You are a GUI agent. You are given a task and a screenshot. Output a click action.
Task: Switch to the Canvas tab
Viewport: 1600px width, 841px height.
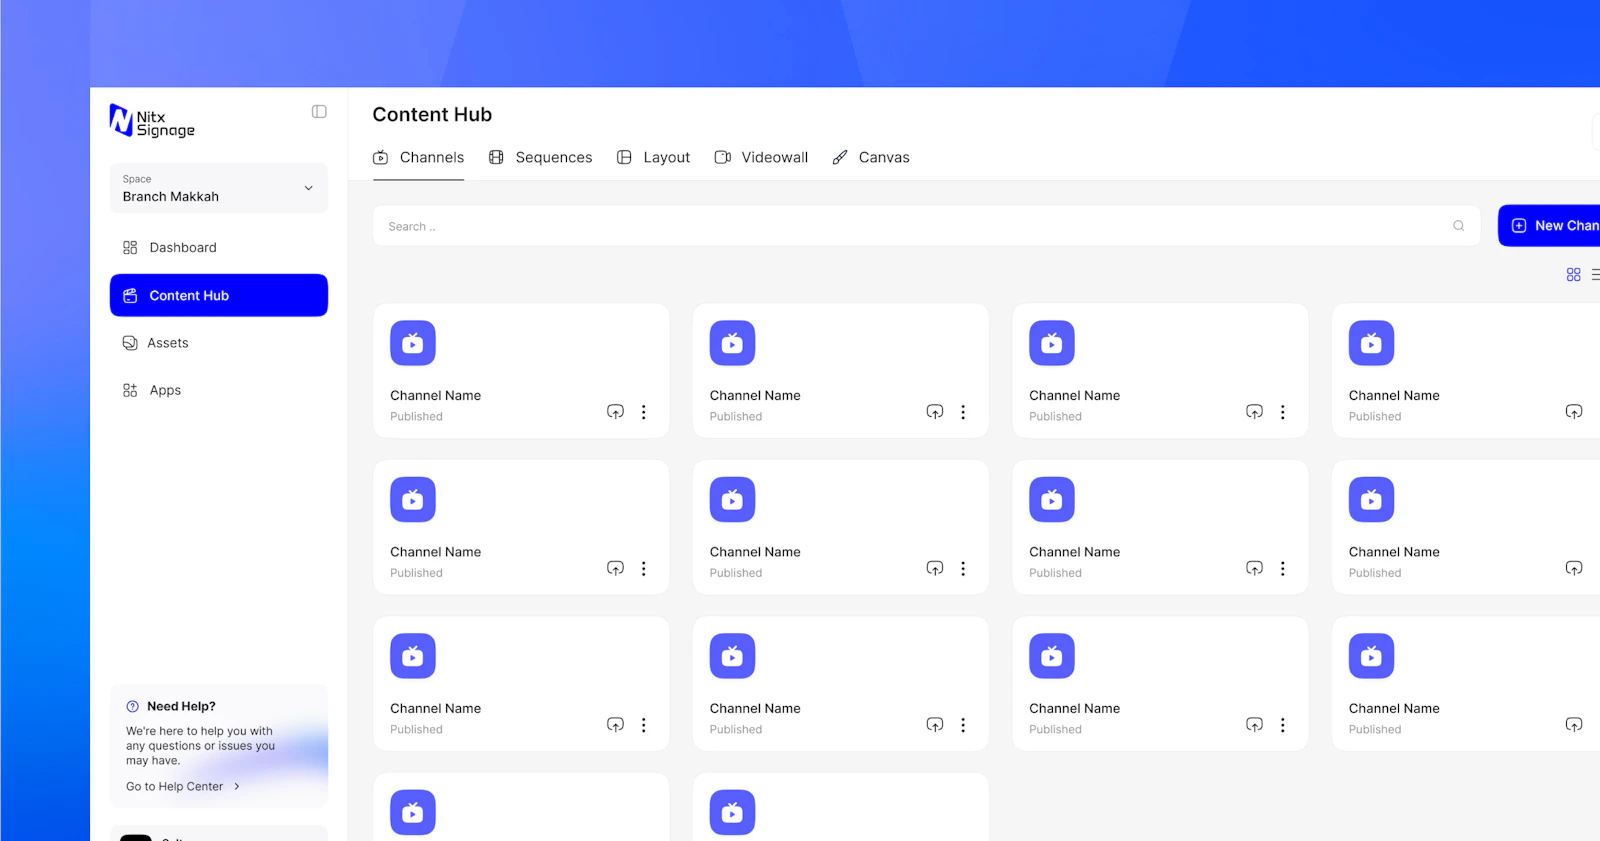click(871, 157)
